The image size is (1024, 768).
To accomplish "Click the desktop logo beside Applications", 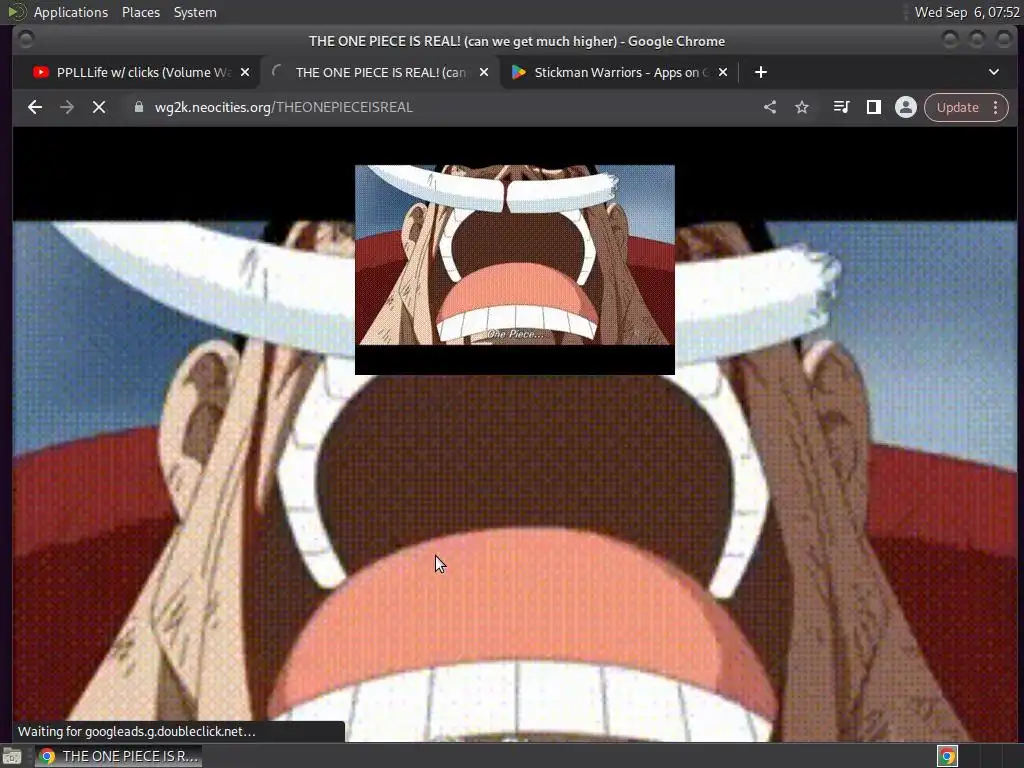I will pyautogui.click(x=16, y=12).
